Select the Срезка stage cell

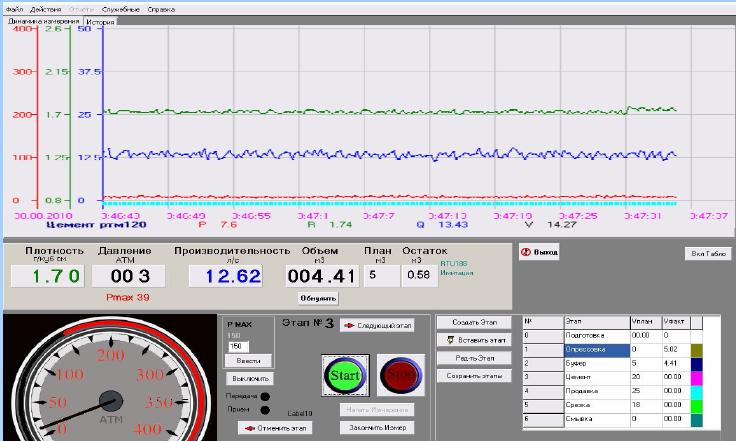click(x=597, y=405)
